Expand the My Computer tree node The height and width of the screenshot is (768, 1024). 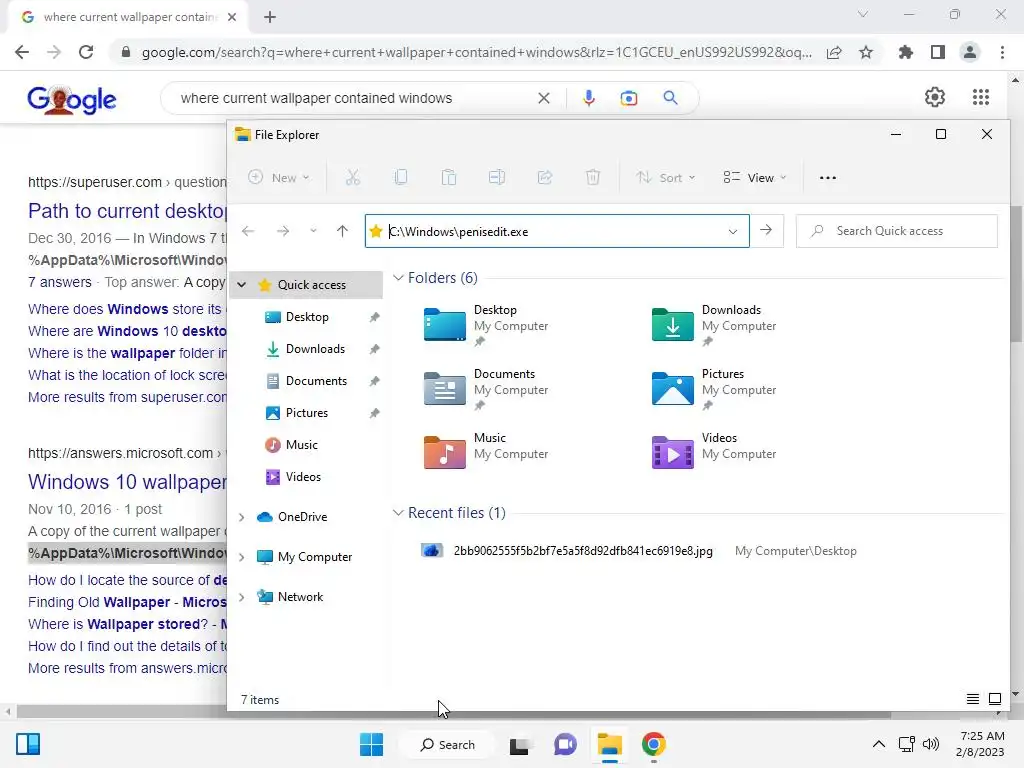tap(242, 557)
